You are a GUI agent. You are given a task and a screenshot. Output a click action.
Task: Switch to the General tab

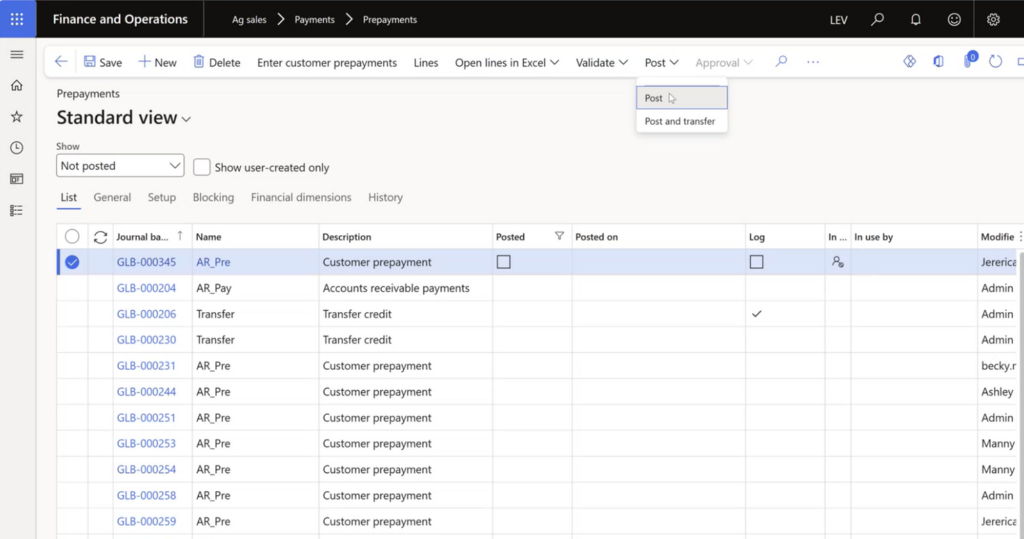tap(112, 197)
